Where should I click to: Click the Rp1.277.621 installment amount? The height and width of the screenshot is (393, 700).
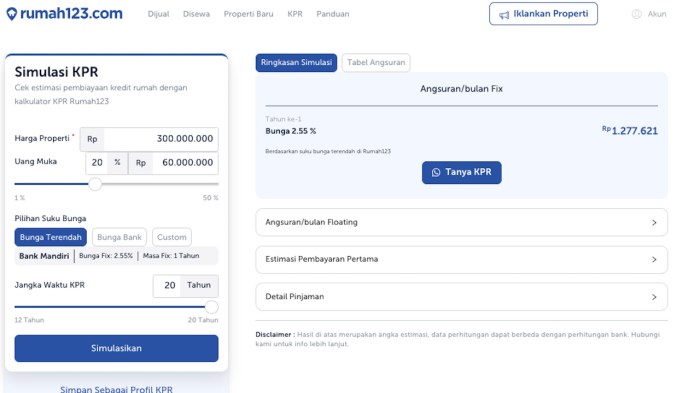(629, 130)
